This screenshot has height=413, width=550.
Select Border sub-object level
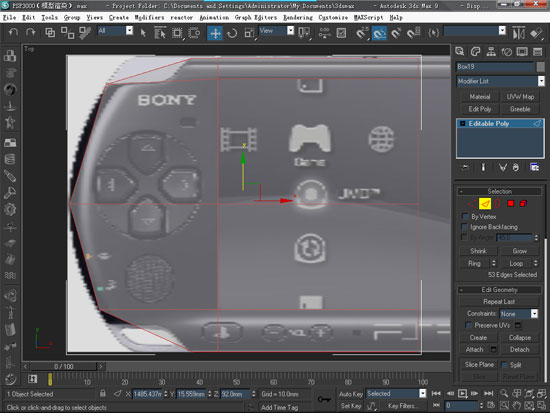(x=497, y=204)
